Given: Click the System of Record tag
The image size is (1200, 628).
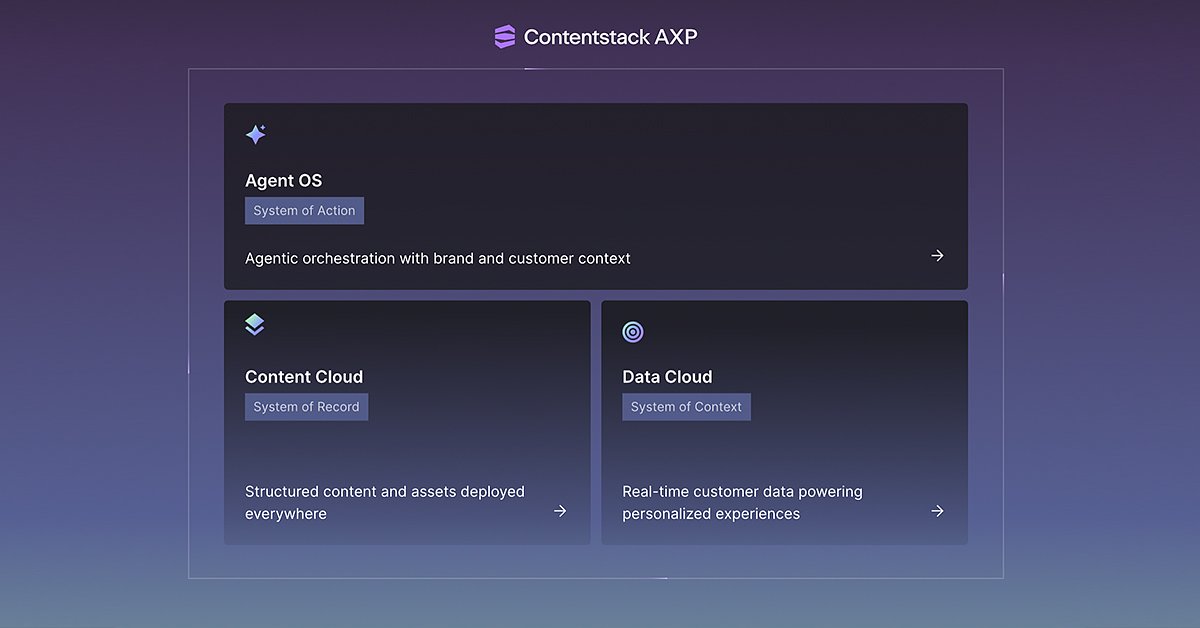Looking at the screenshot, I should pyautogui.click(x=306, y=407).
